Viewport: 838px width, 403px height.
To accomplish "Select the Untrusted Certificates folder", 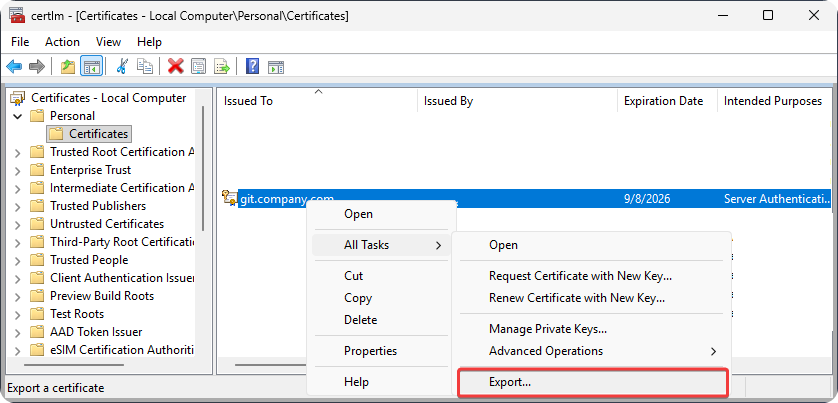I will (x=107, y=224).
